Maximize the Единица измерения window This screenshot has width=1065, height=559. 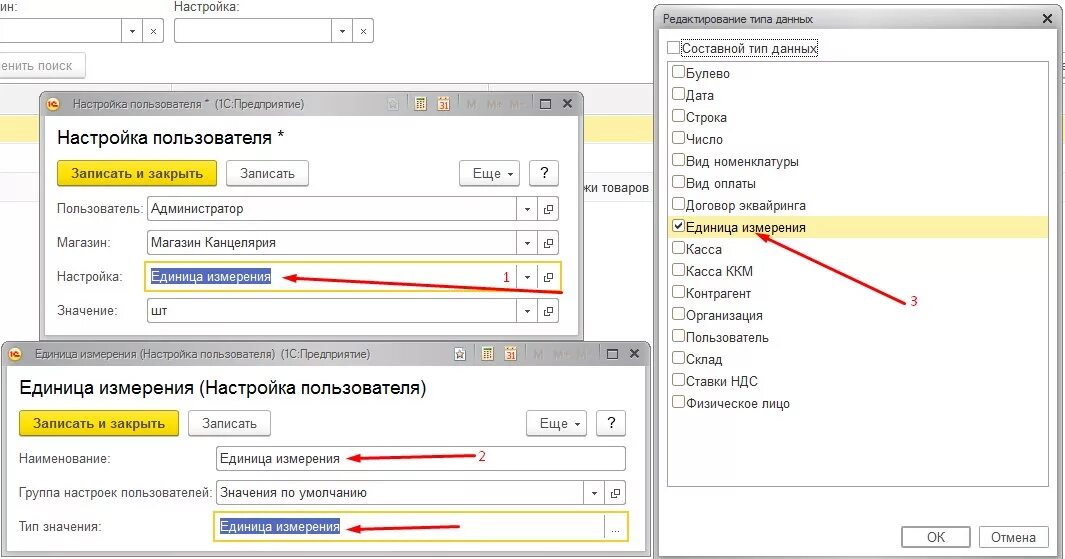[x=612, y=354]
